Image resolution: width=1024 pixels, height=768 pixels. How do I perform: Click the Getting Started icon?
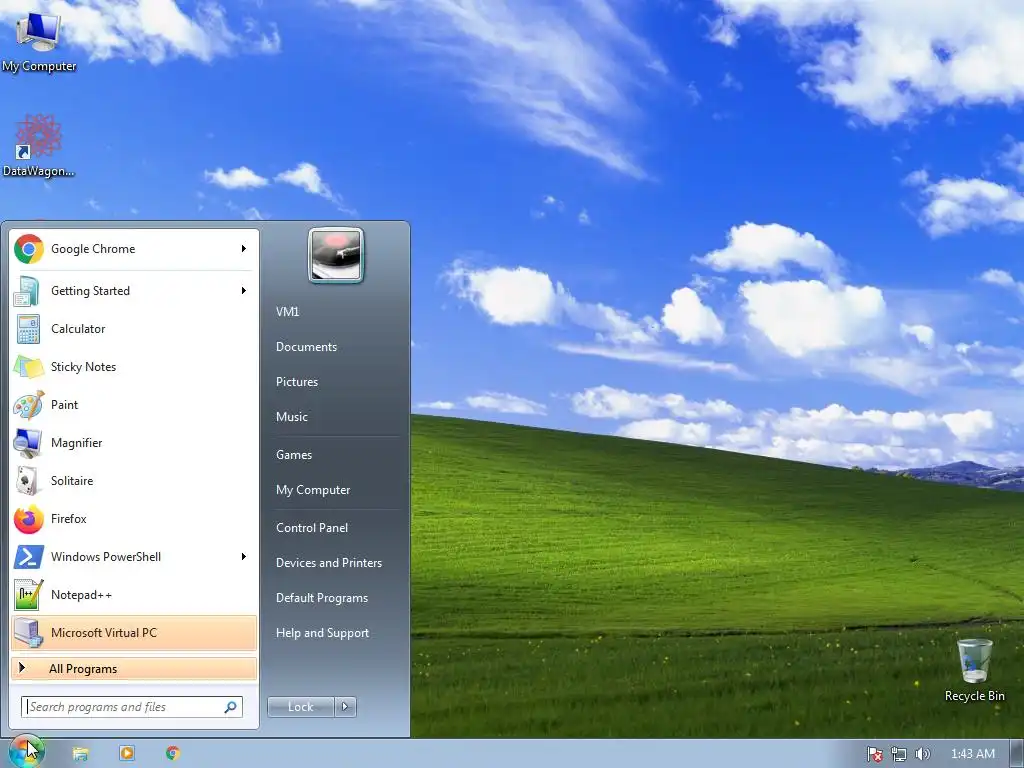pos(27,291)
